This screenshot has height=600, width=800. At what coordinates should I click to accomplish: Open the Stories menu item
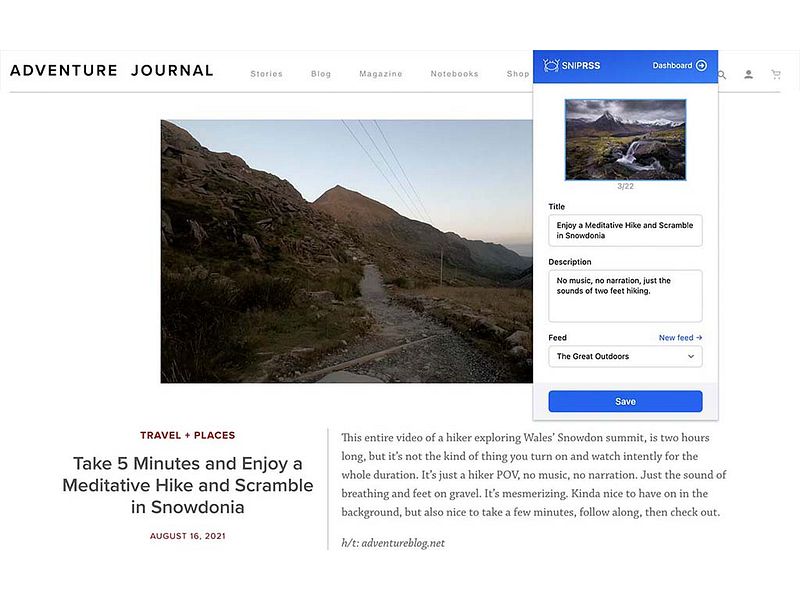266,74
